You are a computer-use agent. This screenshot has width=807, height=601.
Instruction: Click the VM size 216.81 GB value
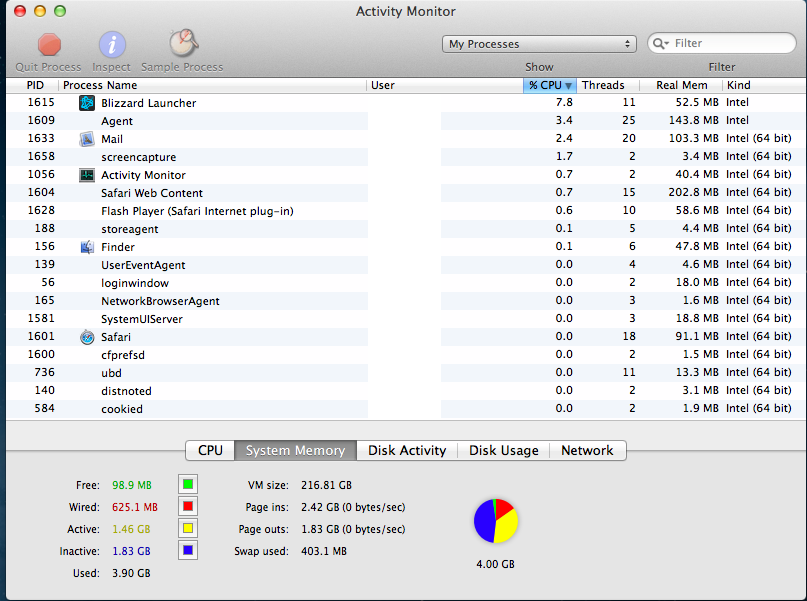click(326, 485)
